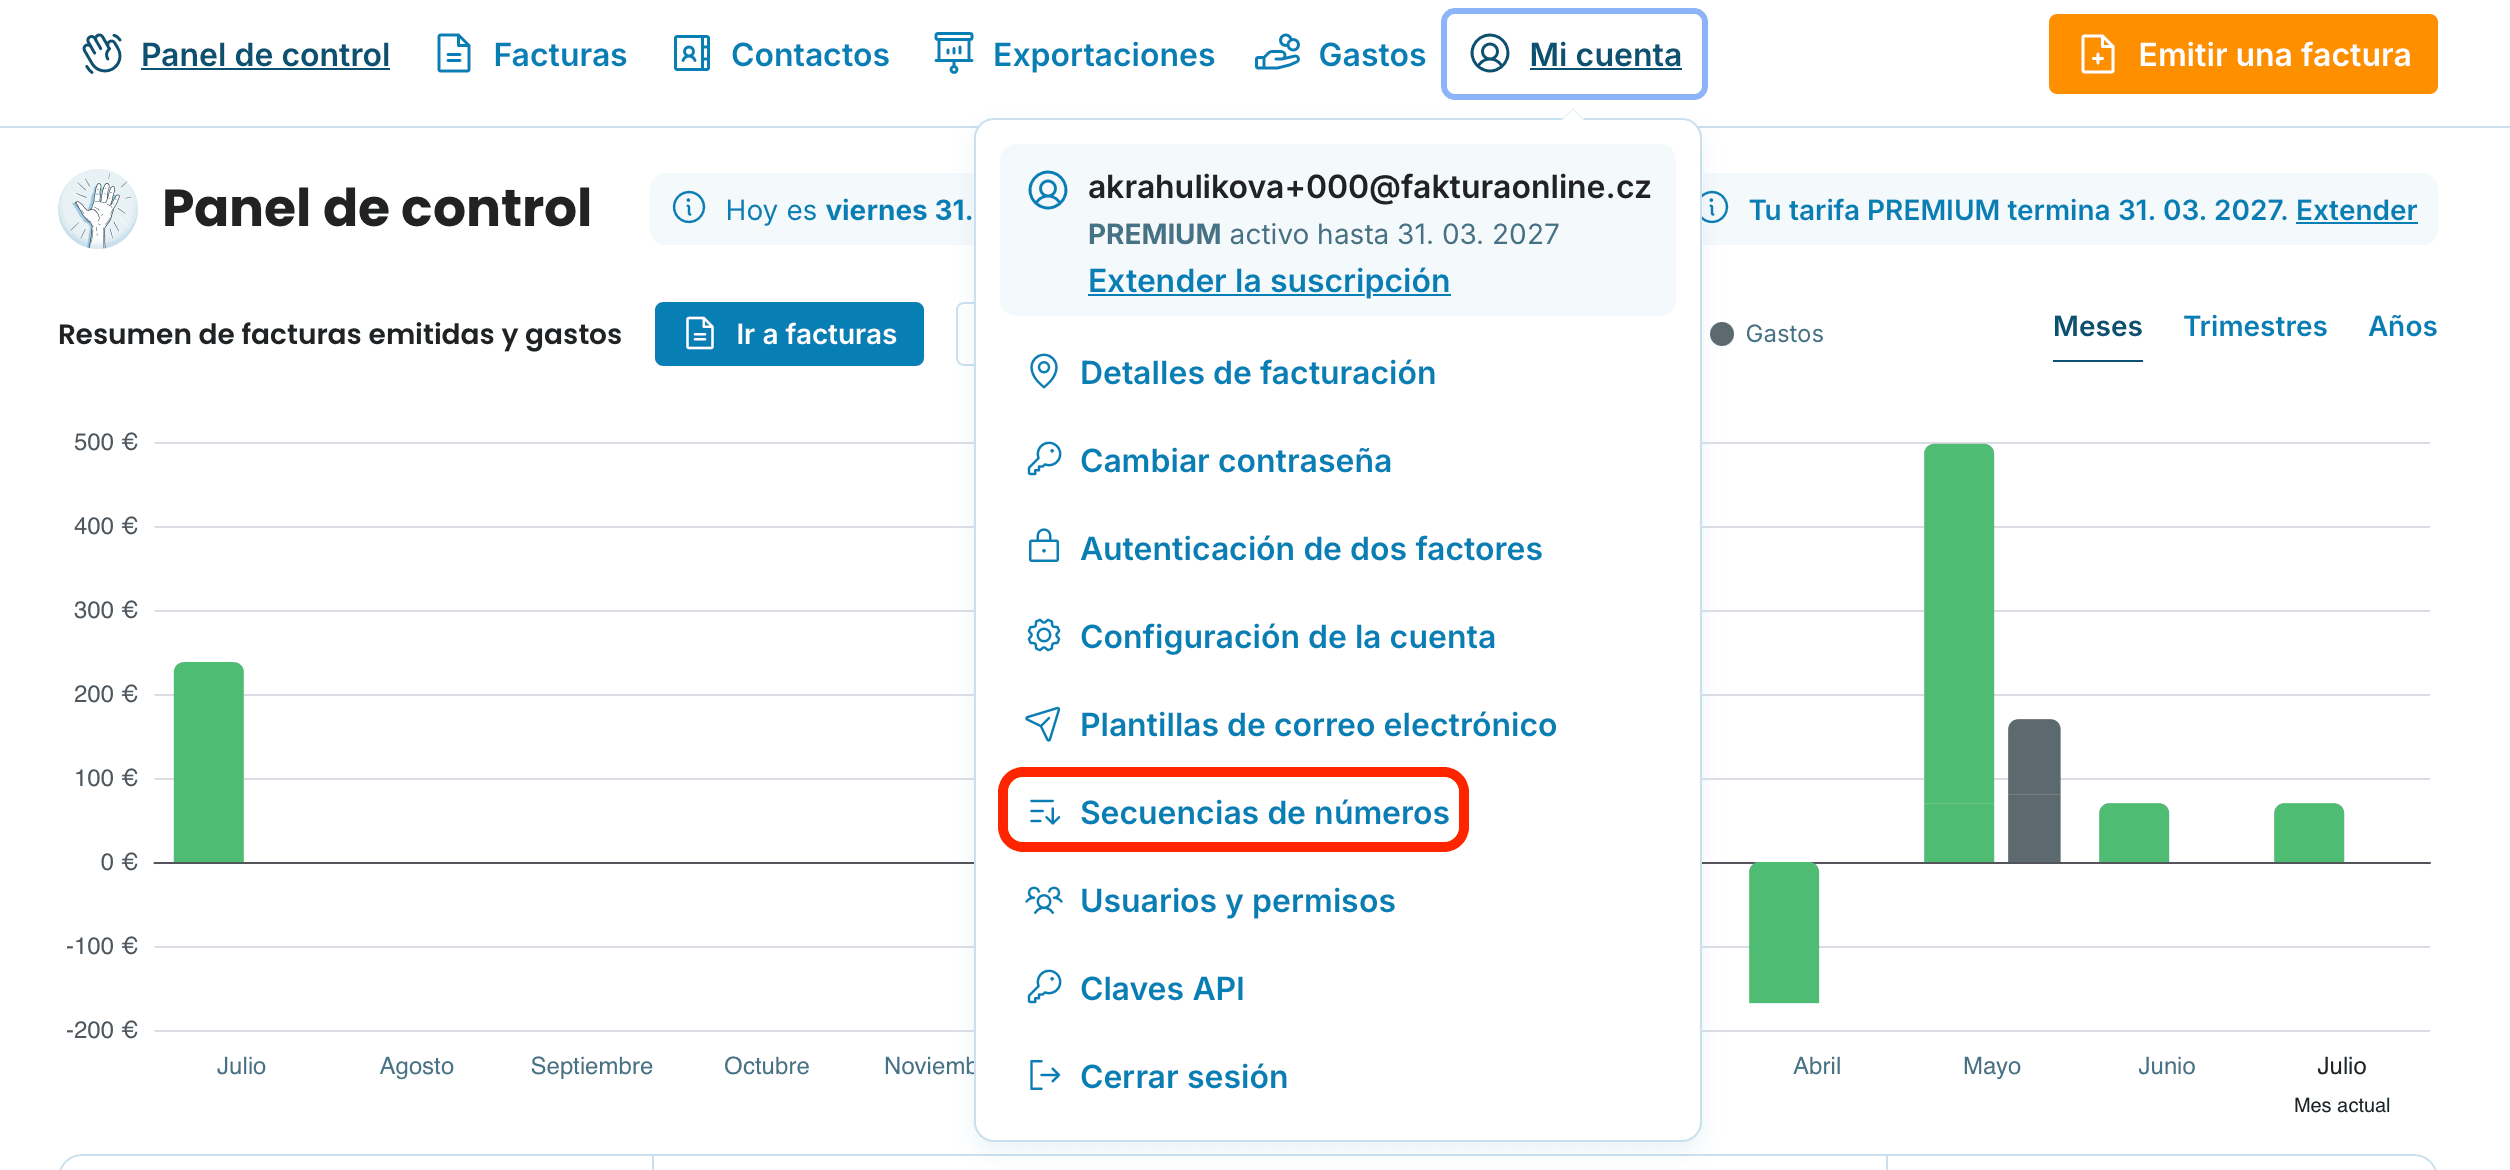Viewport: 2510px width, 1170px height.
Task: Select the Meses chart tab
Action: pyautogui.click(x=2097, y=327)
